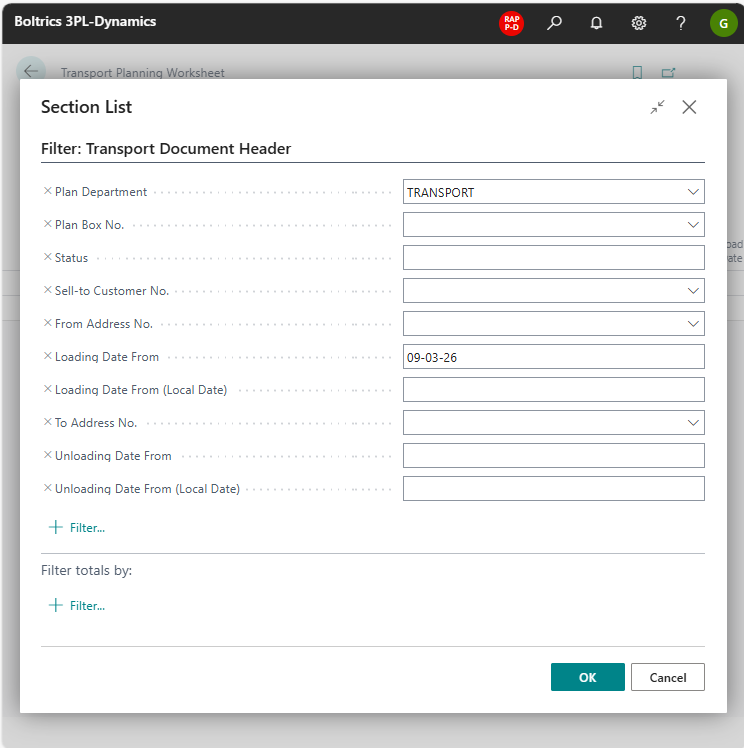
Task: Open the Sell-to Customer No. dropdown
Action: pyautogui.click(x=693, y=291)
